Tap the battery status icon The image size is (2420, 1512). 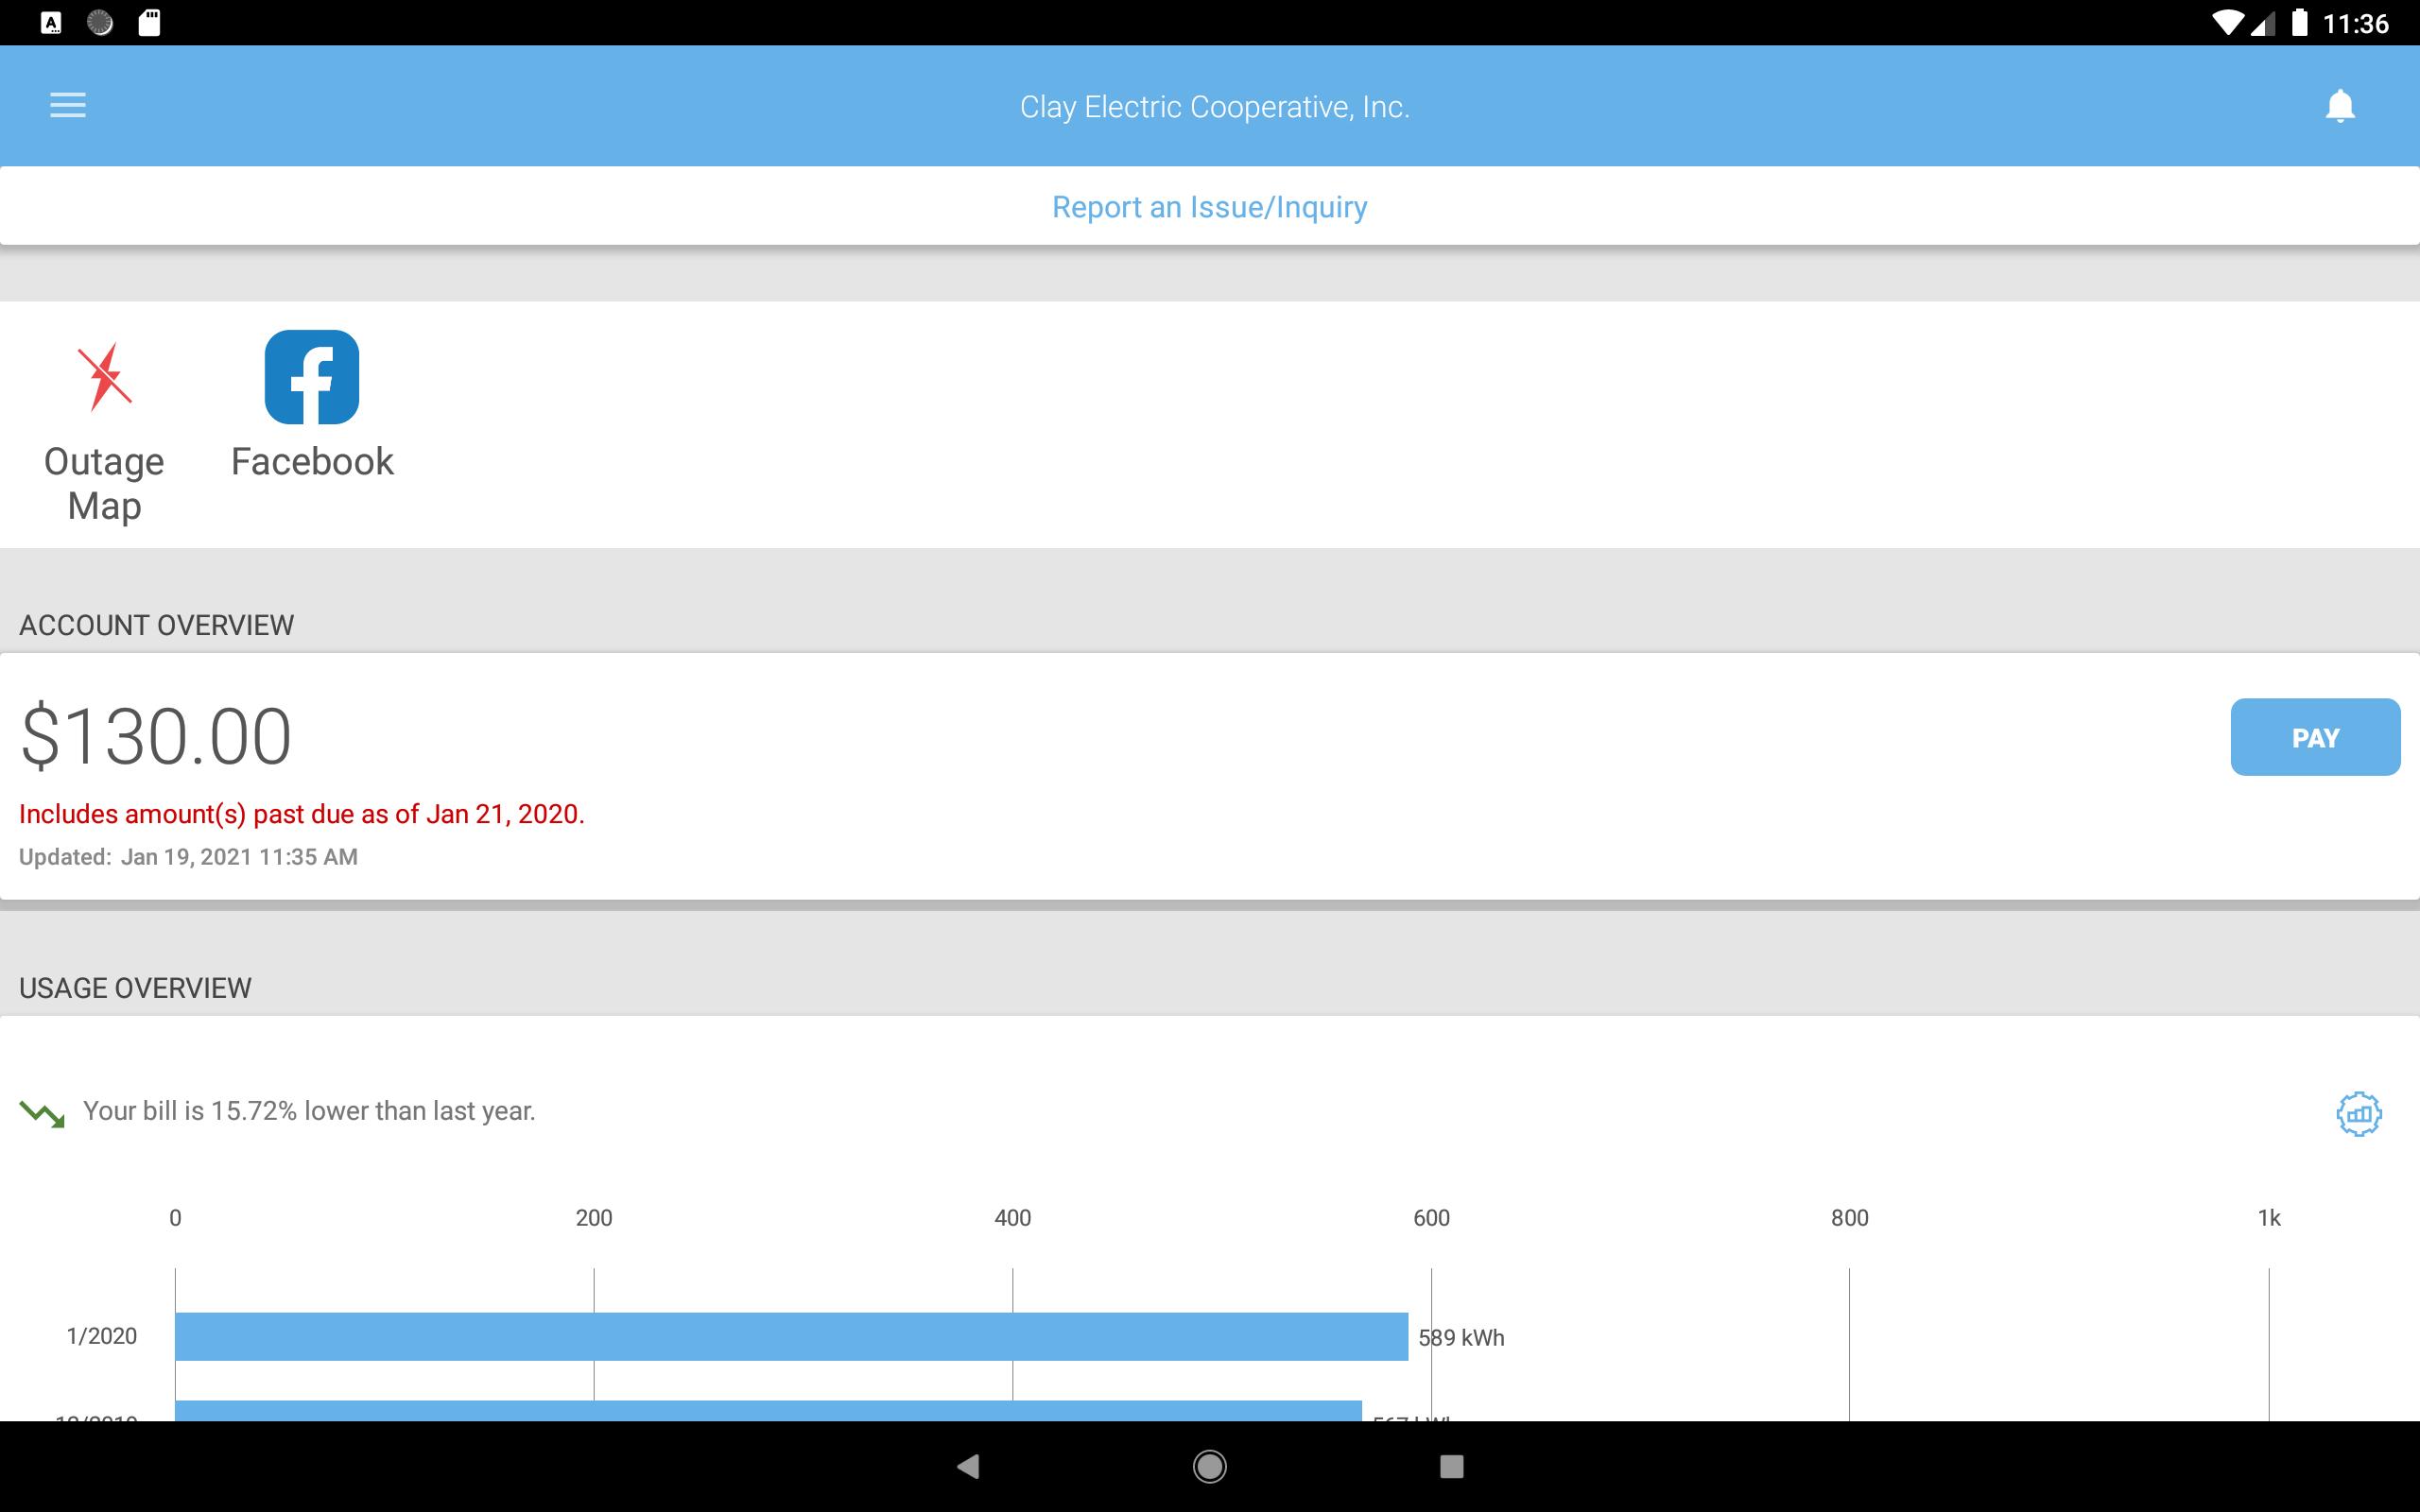(x=2300, y=22)
